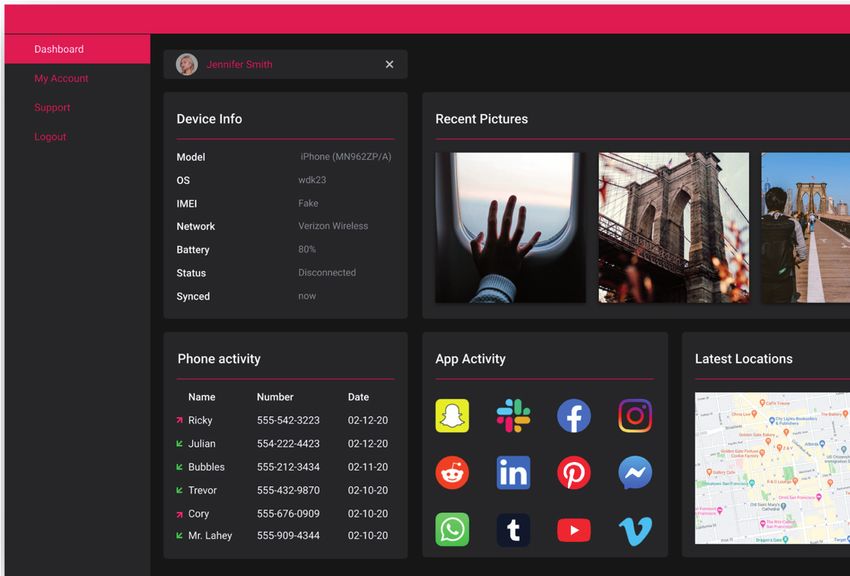850x576 pixels.
Task: Click the Latest Locations heading
Action: tap(744, 359)
